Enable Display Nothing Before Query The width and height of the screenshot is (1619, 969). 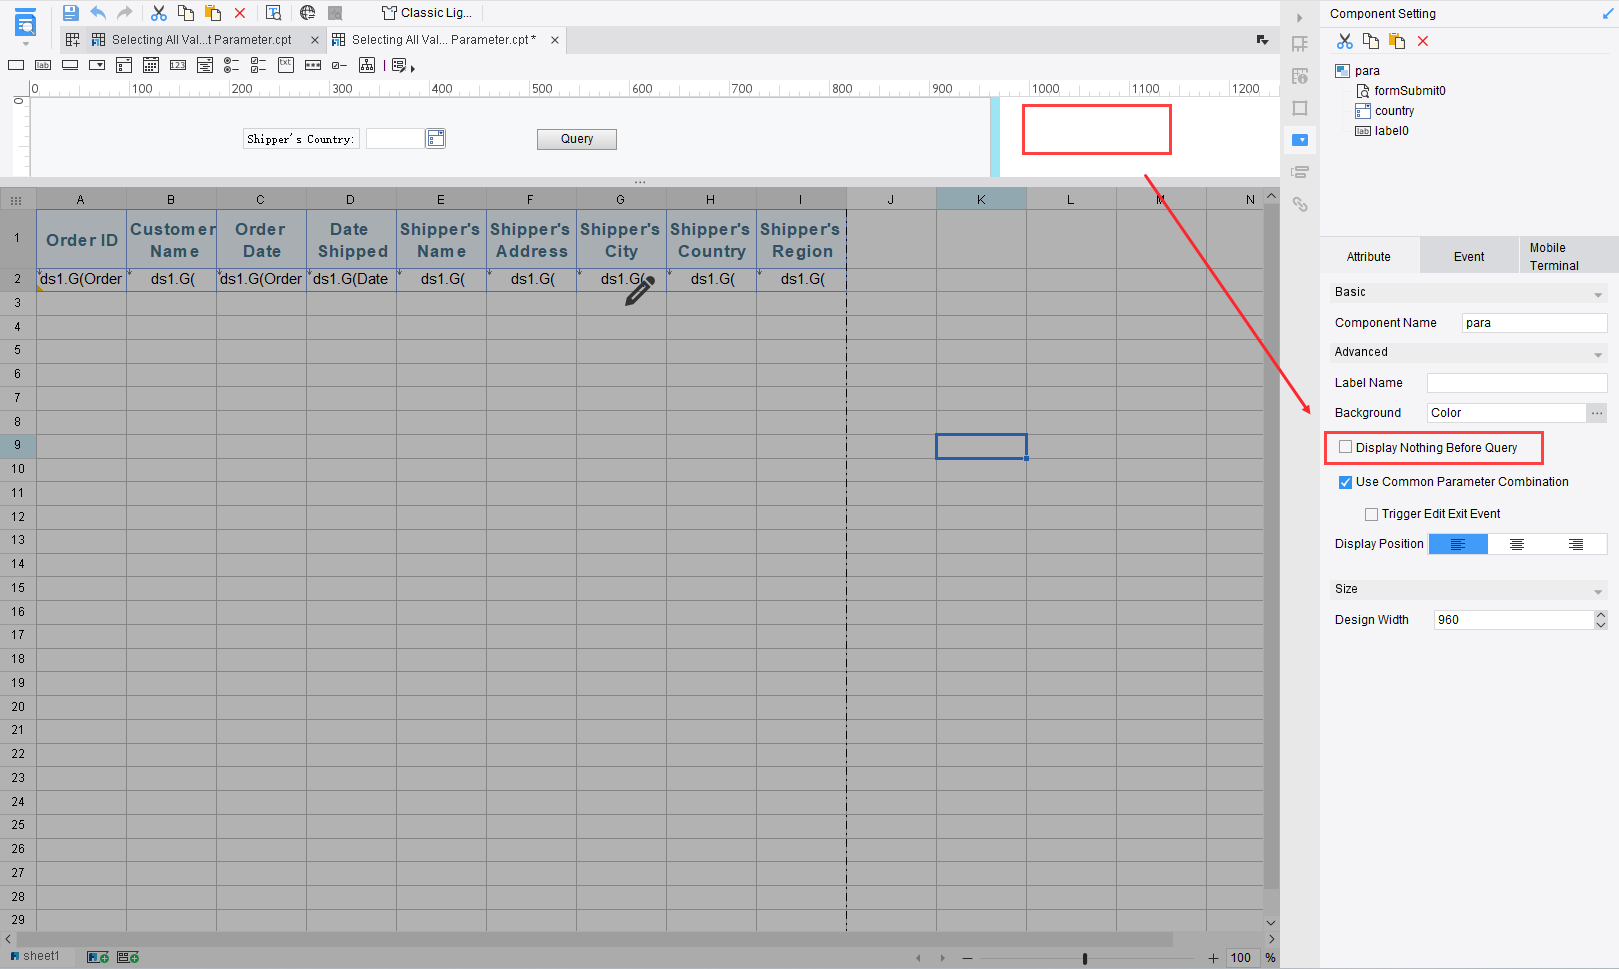[x=1344, y=446]
